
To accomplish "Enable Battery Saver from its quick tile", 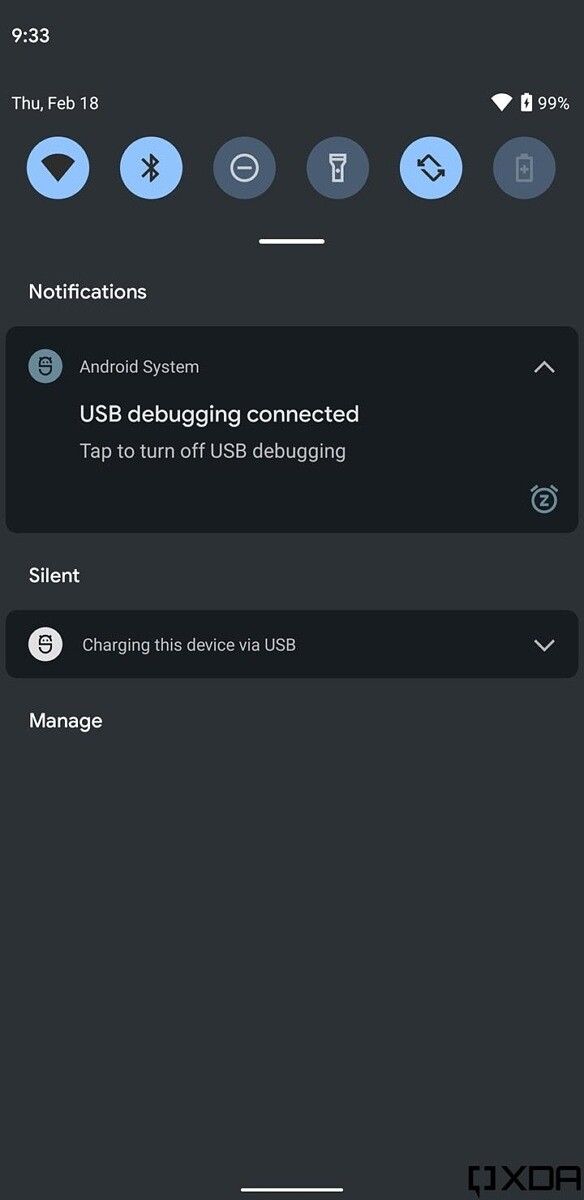I will 523,168.
